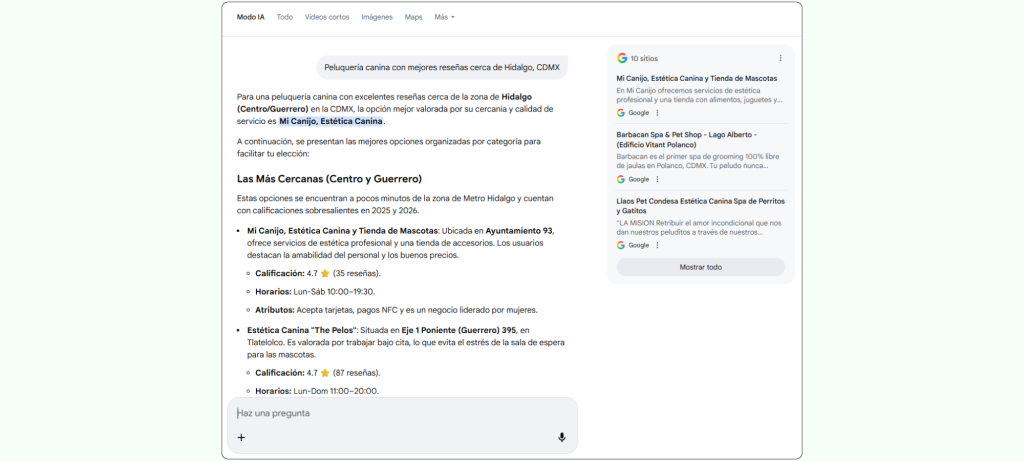This screenshot has height=461, width=1024.
Task: Select the 'Modo IA' tab
Action: click(x=251, y=17)
